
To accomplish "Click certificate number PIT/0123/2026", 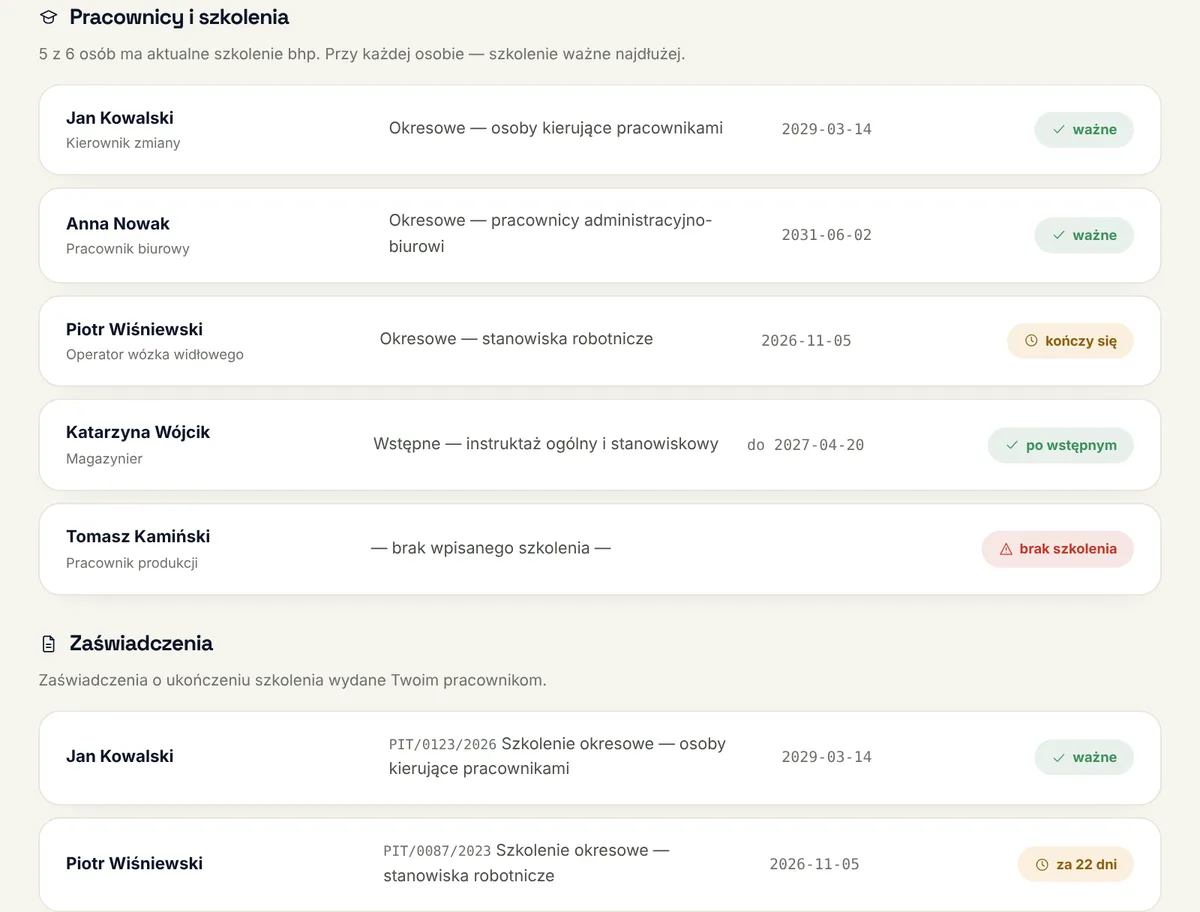I will 443,745.
